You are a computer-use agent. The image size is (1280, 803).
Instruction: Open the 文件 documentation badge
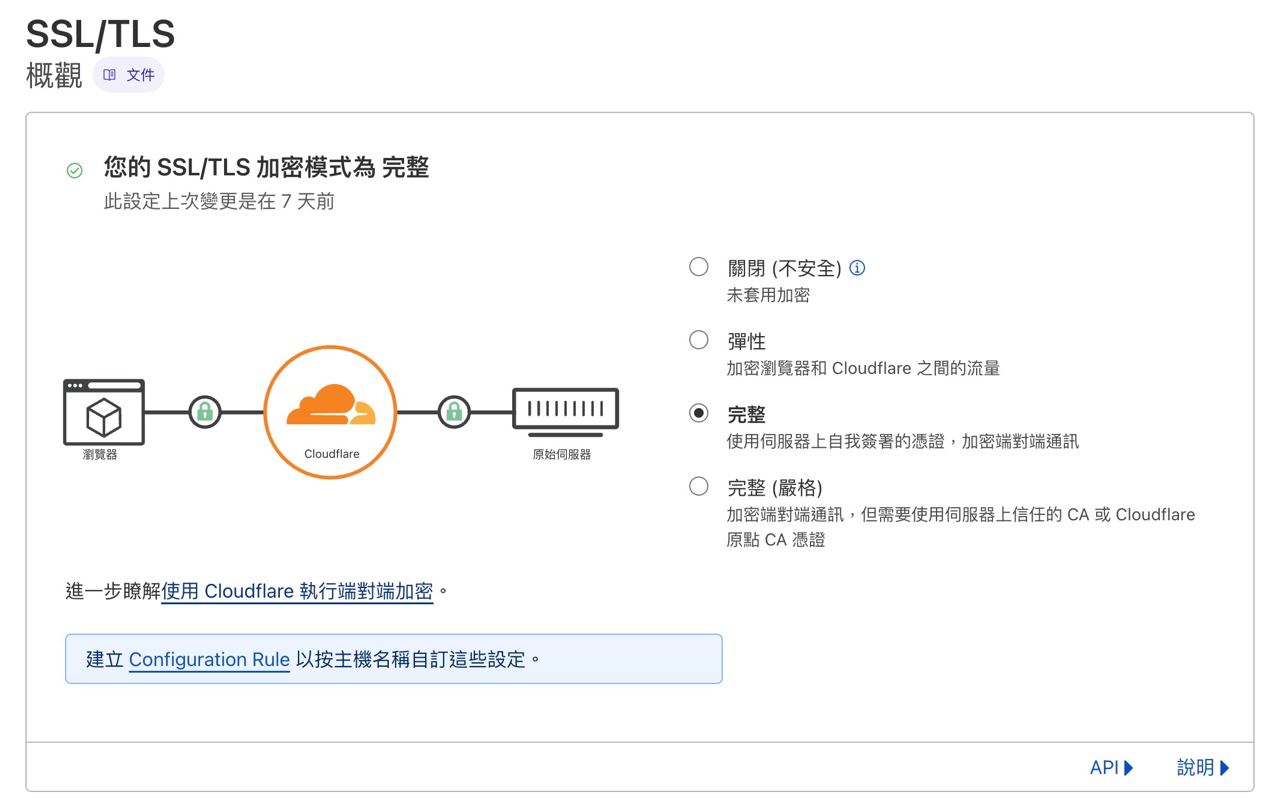129,75
